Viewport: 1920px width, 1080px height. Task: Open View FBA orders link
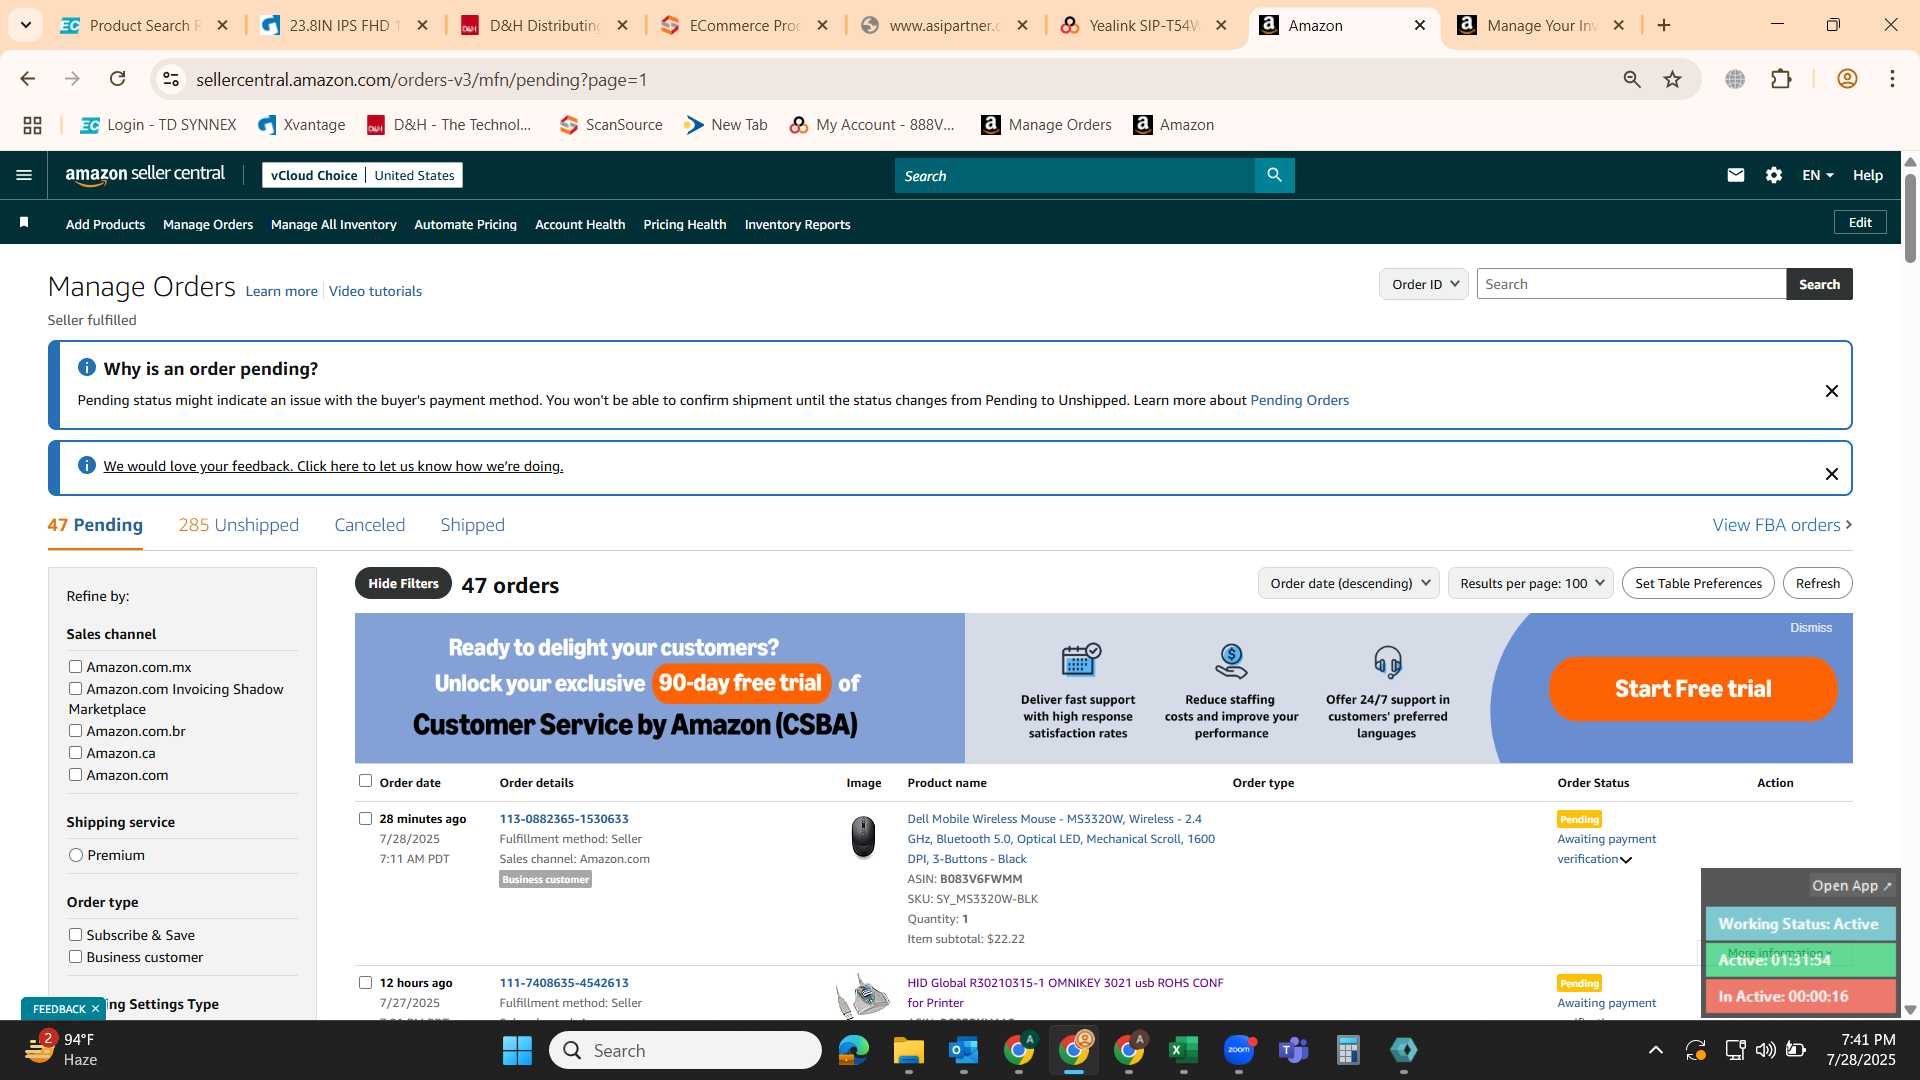click(x=1781, y=525)
